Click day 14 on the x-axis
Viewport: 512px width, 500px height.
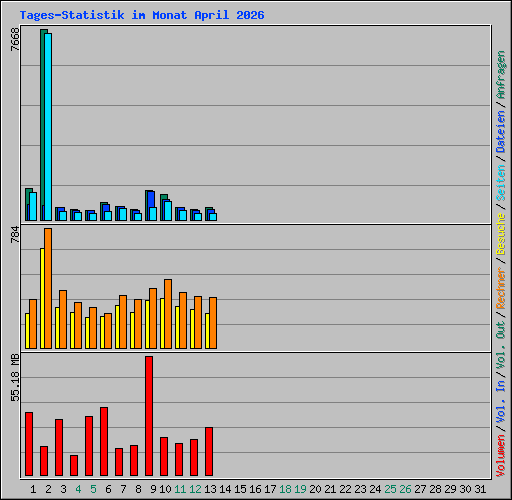225,489
